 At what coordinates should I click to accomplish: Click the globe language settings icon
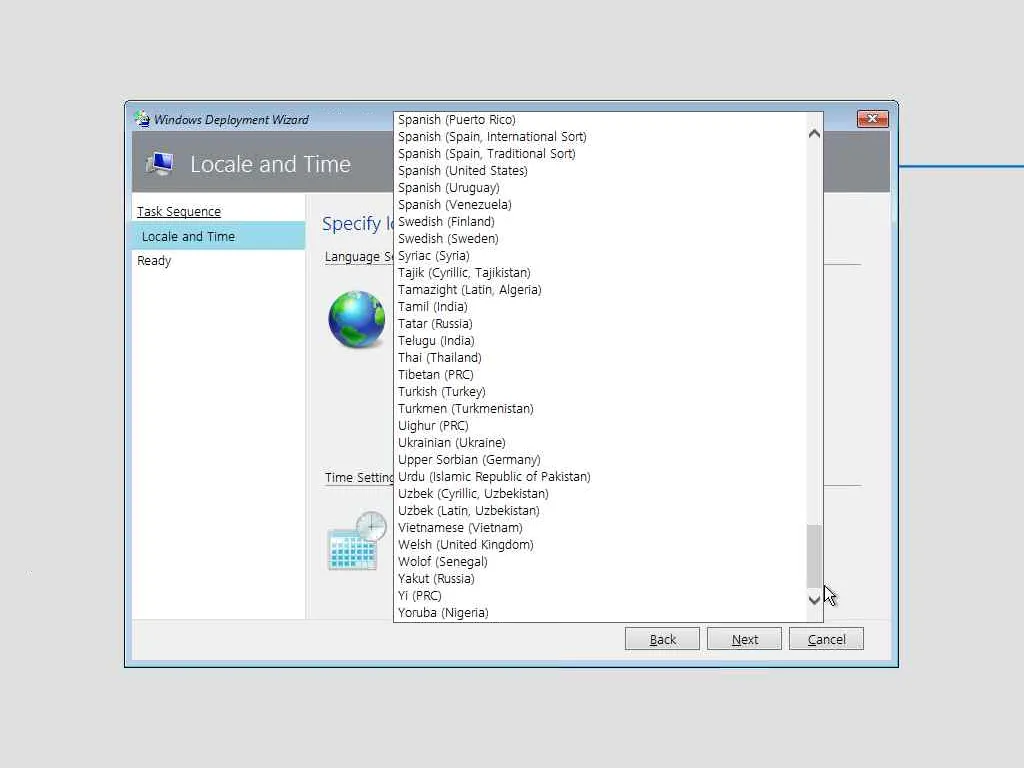pos(357,319)
